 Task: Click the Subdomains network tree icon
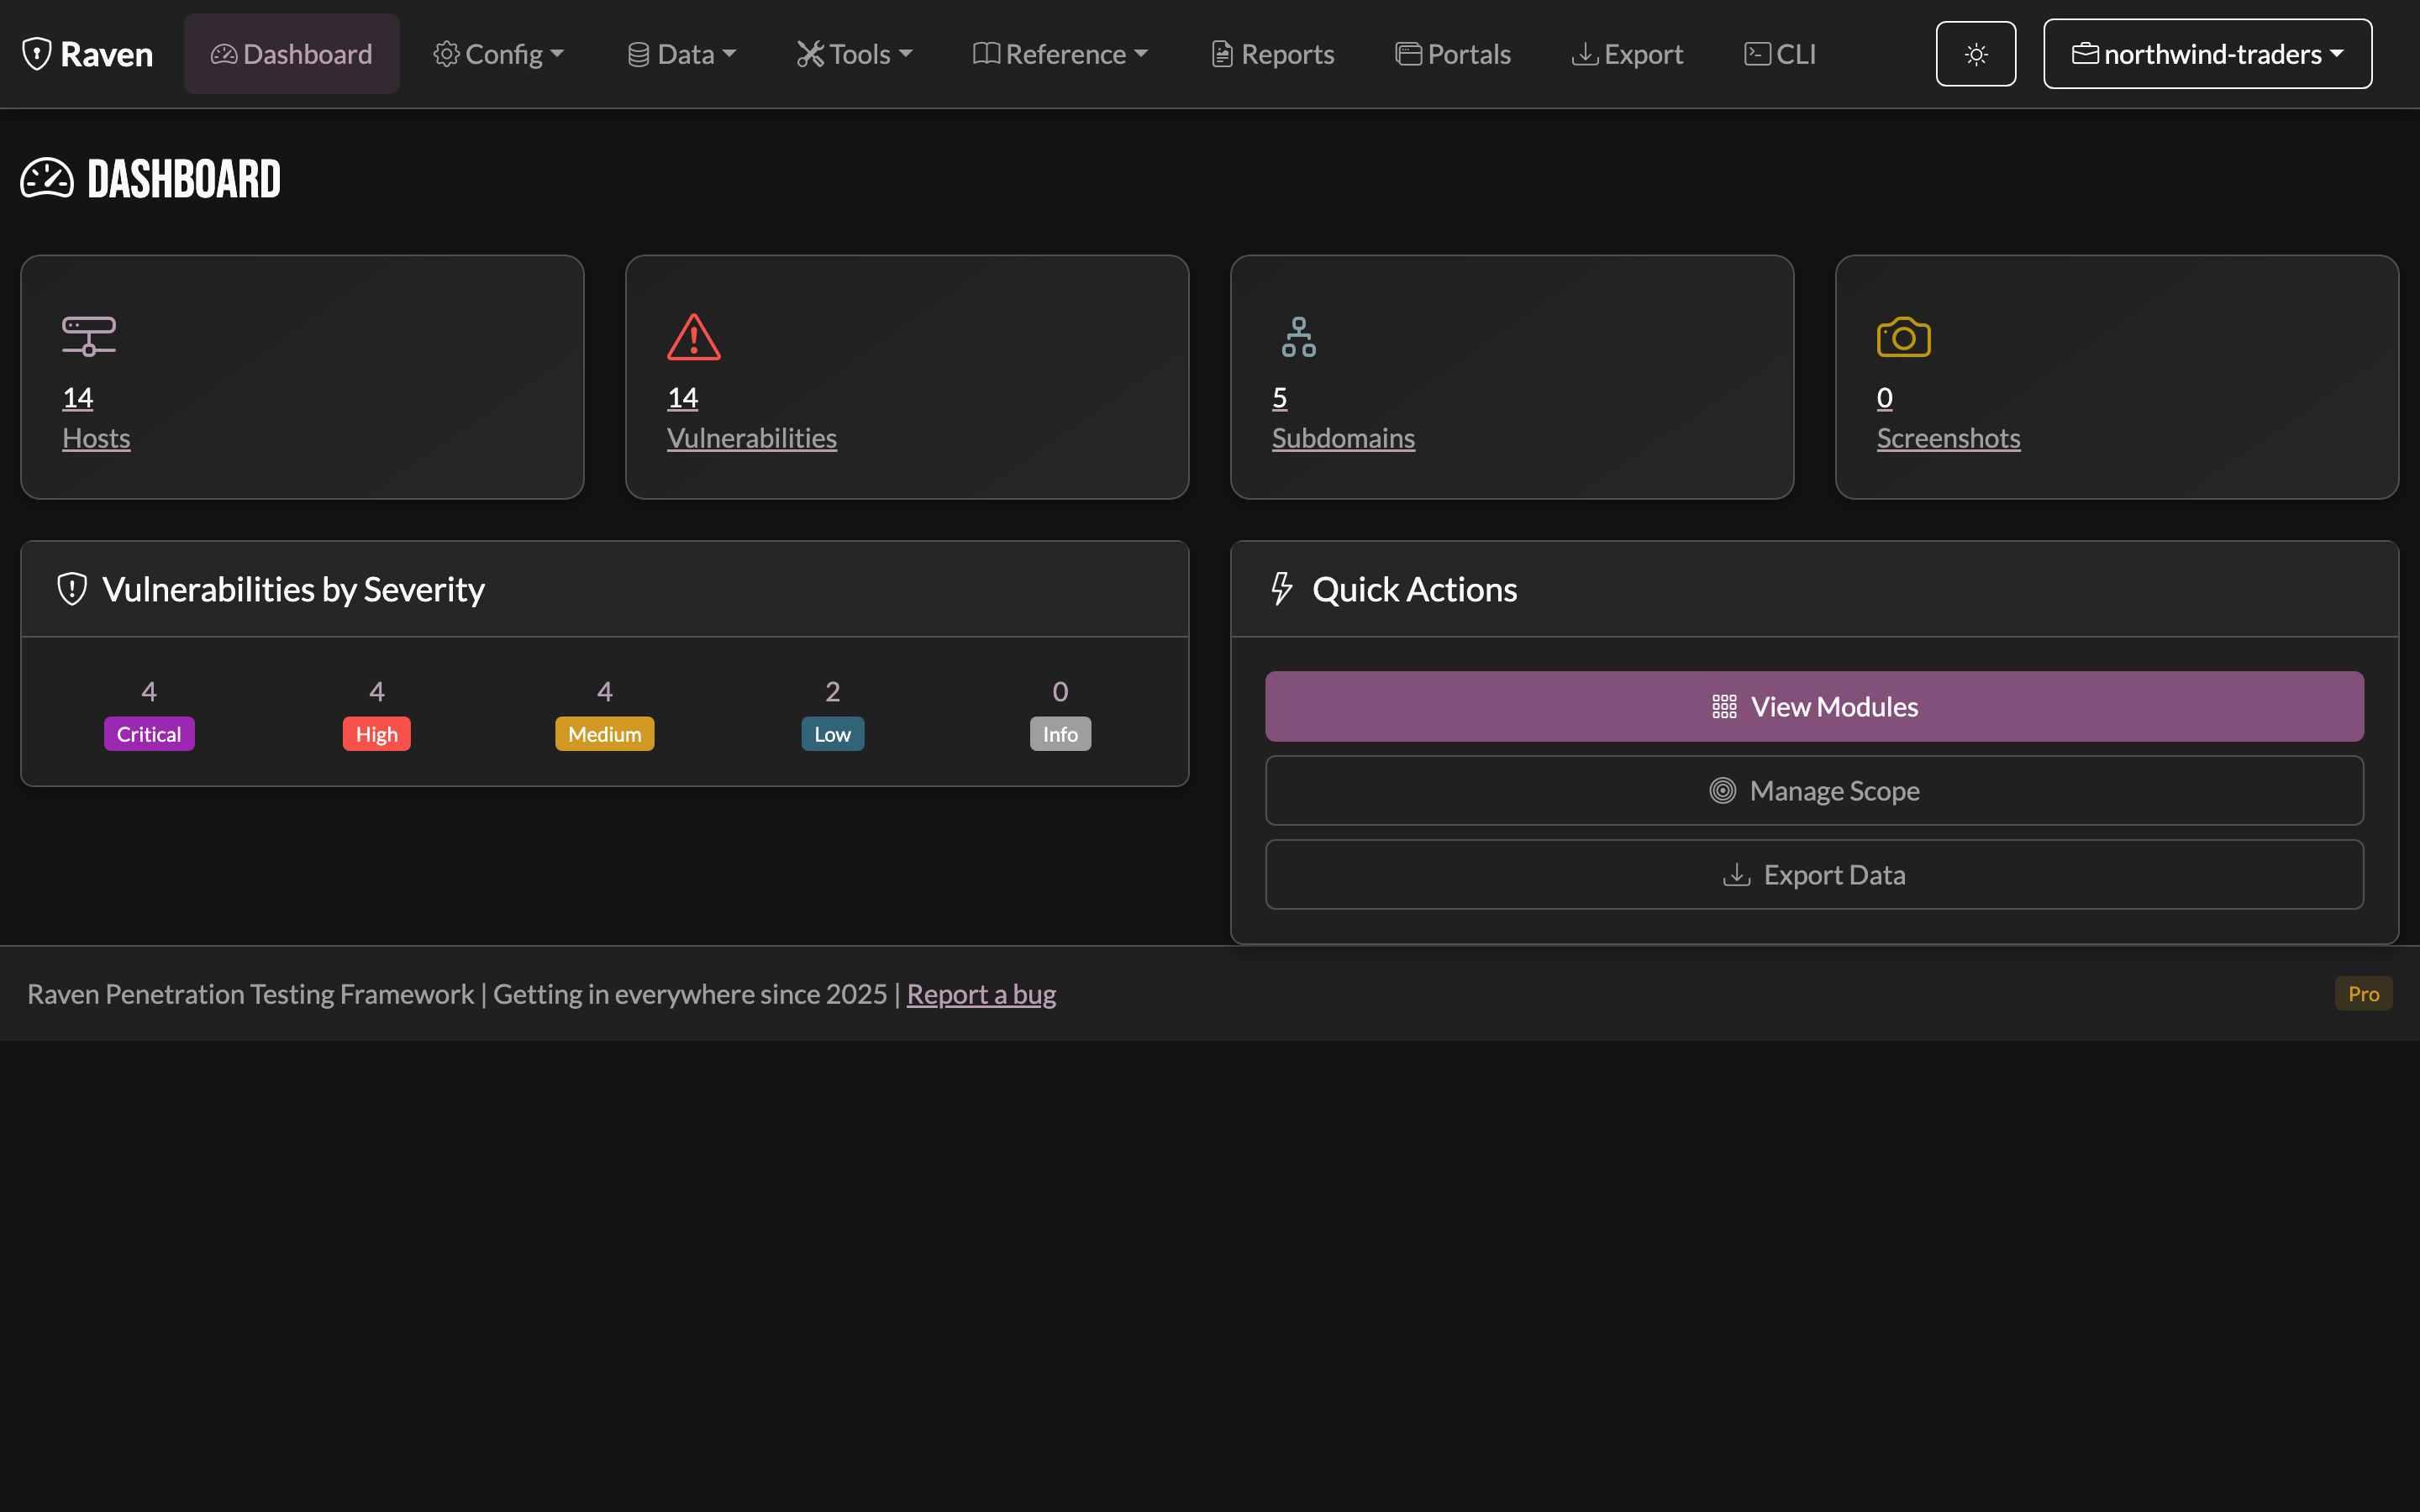[x=1299, y=337]
